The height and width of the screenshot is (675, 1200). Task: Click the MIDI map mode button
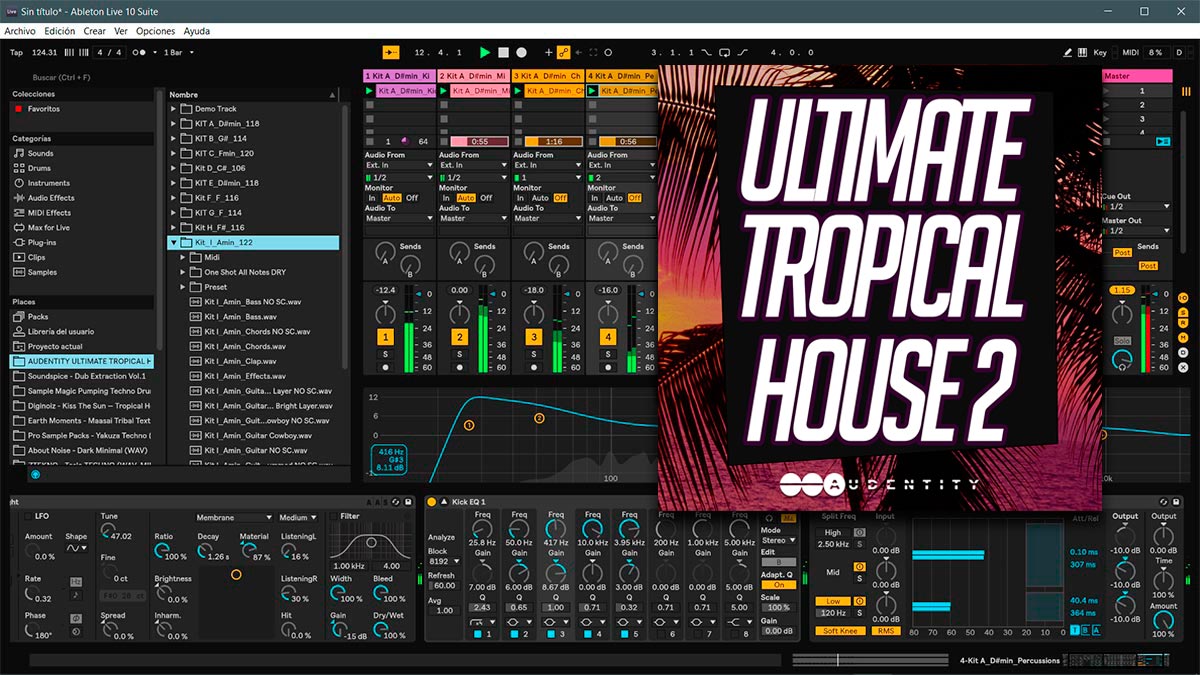(1130, 52)
